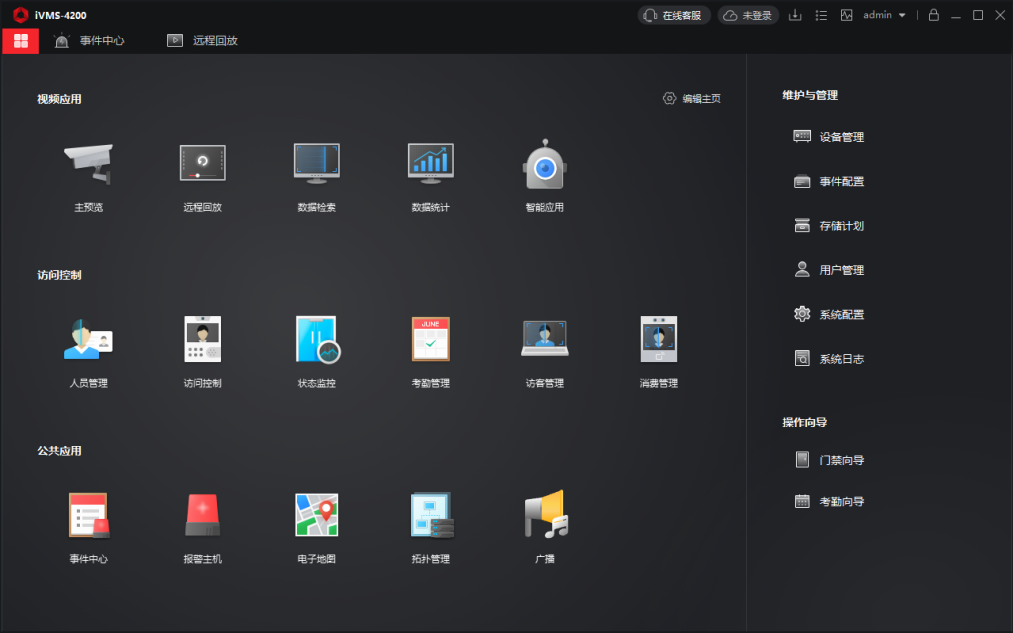
Task: Open the 数据统计 chart icon
Action: coord(430,165)
